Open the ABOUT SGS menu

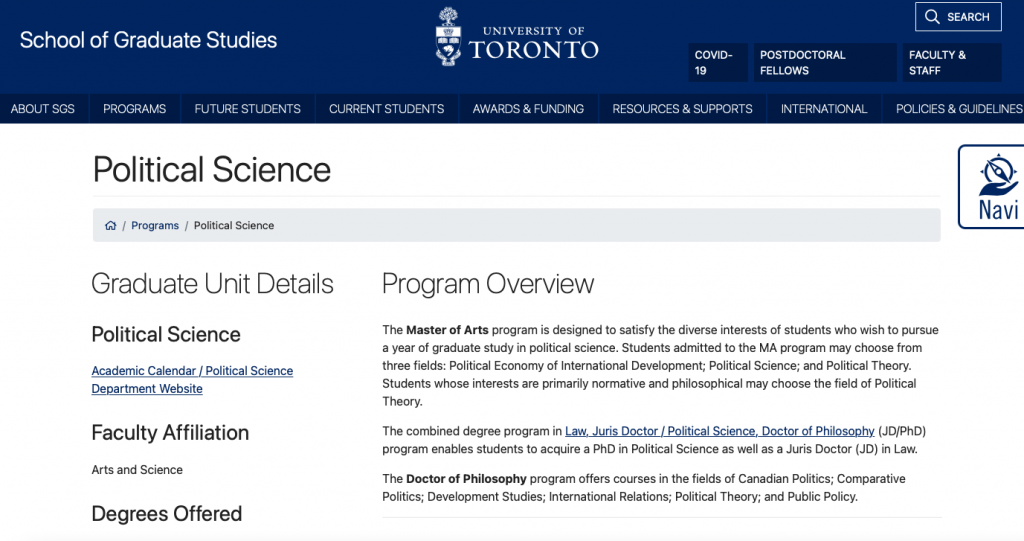pos(43,109)
